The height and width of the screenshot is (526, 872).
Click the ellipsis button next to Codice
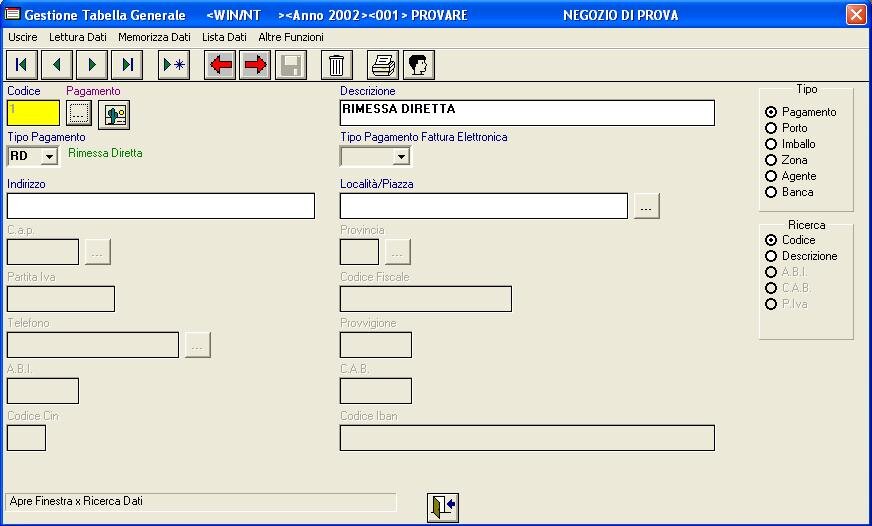[x=79, y=114]
